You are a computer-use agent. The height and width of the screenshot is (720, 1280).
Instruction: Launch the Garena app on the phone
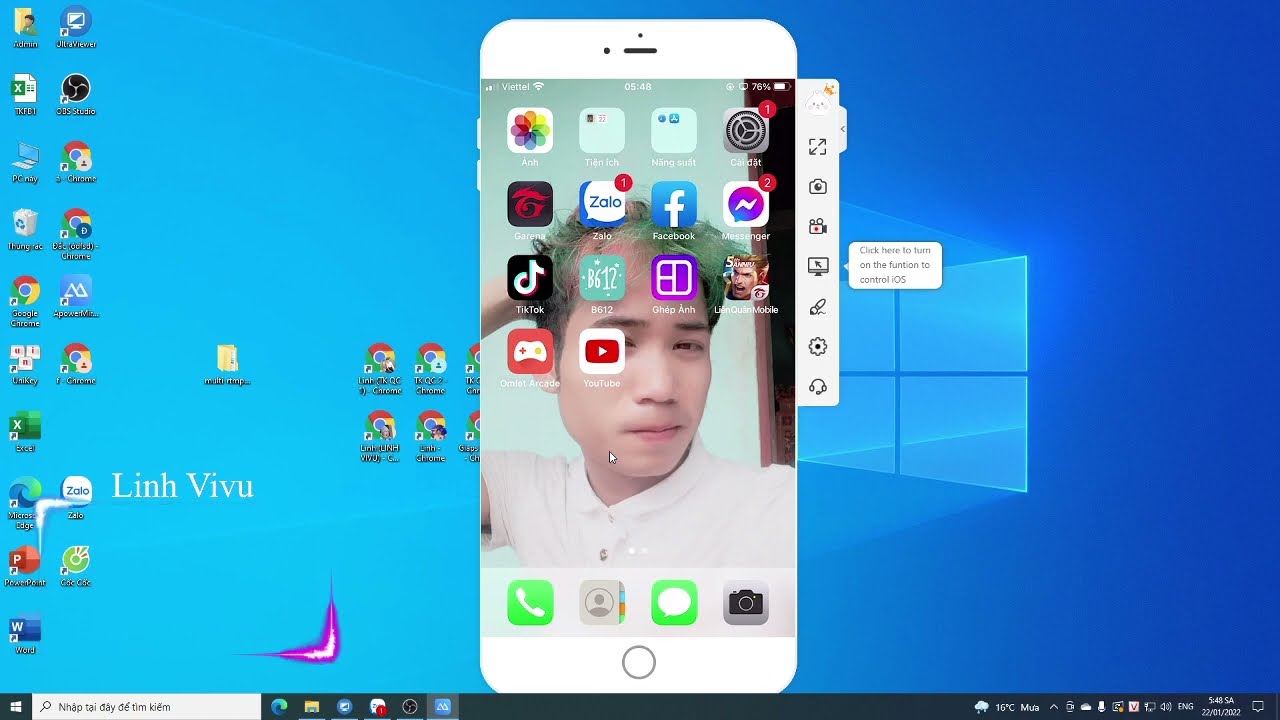click(530, 205)
